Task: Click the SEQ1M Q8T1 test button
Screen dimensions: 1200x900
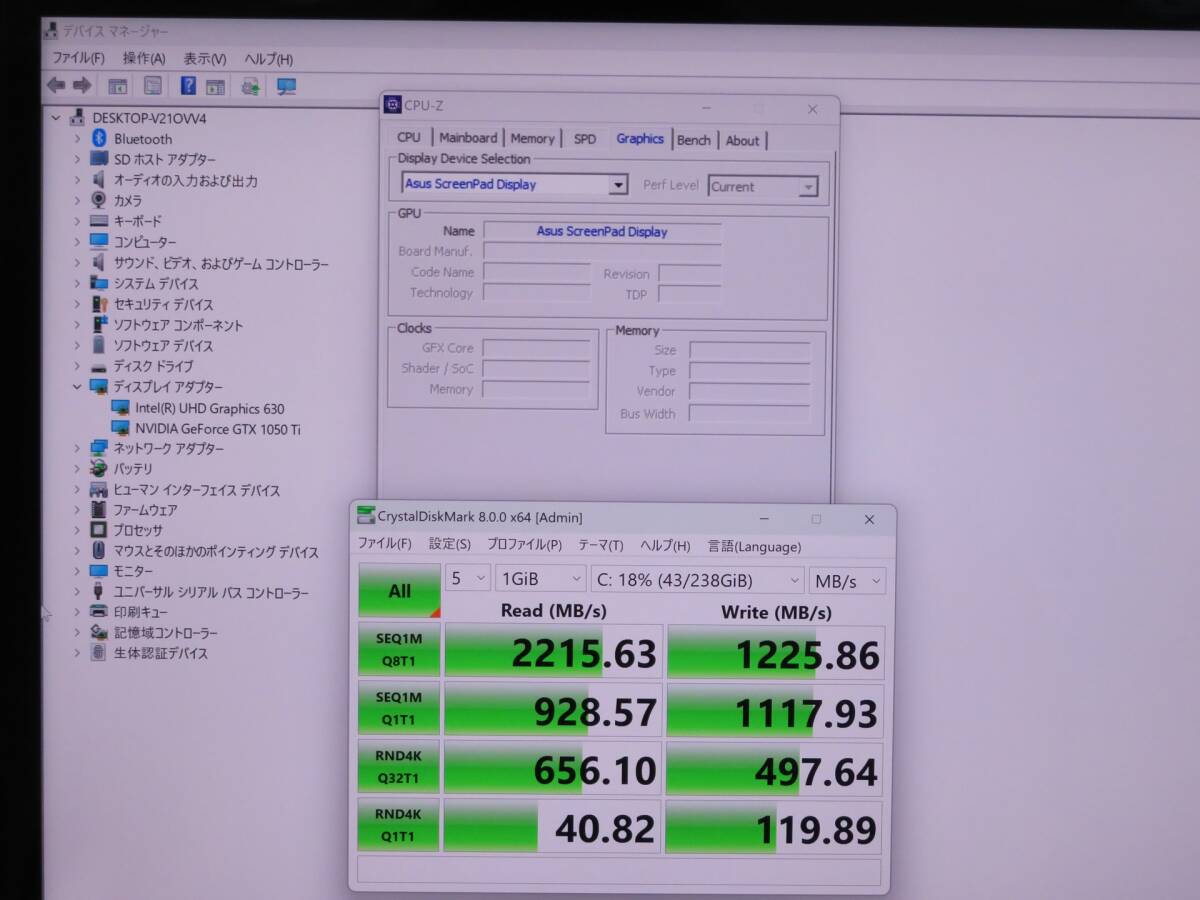Action: point(398,650)
